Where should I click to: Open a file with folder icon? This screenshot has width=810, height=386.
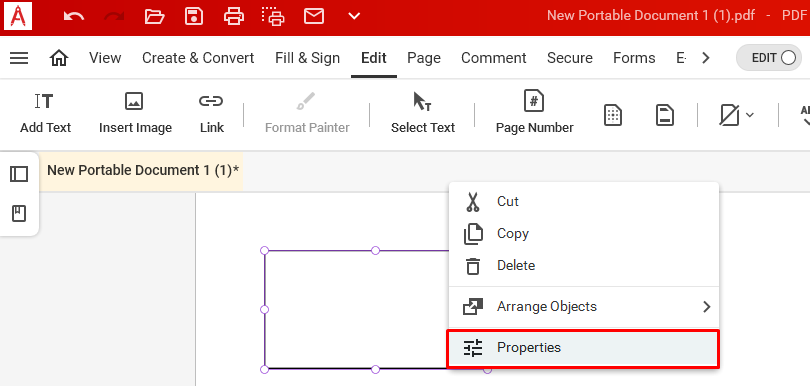[x=154, y=17]
